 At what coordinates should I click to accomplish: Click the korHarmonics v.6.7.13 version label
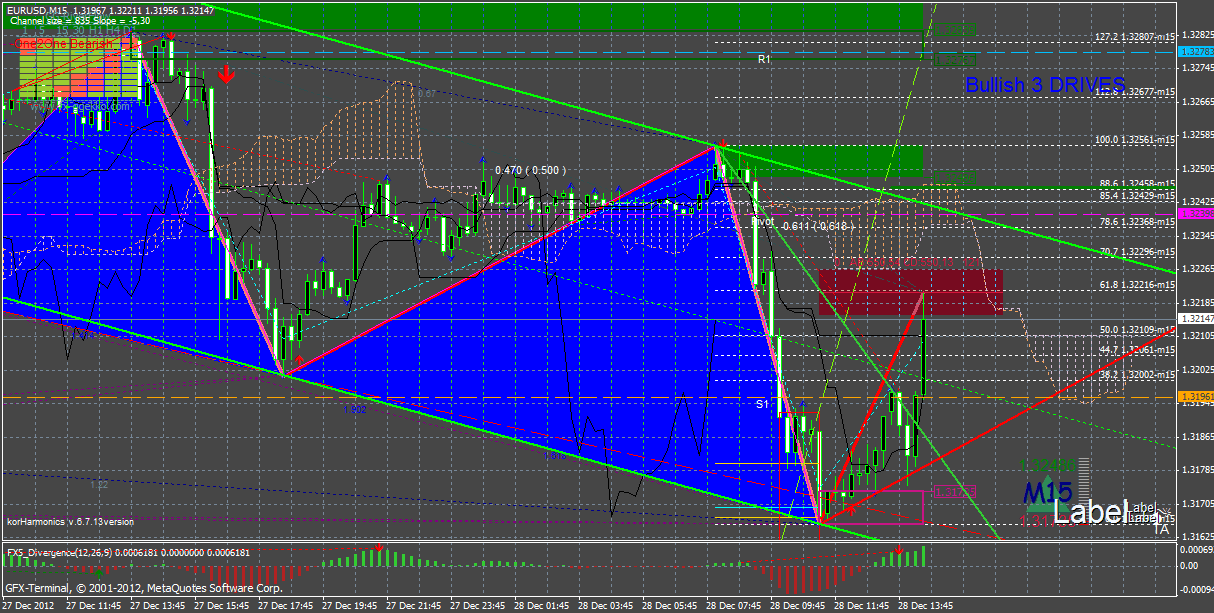click(70, 521)
